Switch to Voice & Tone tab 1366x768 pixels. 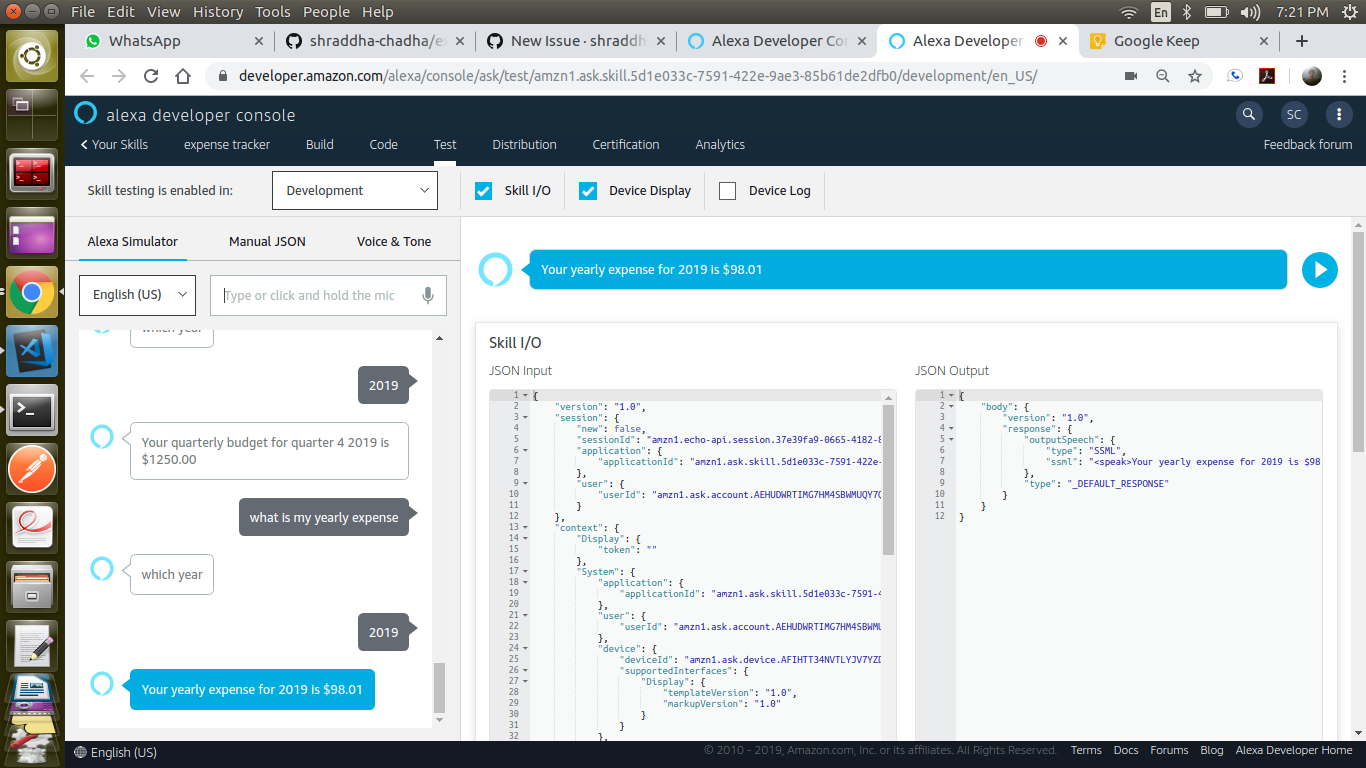[394, 241]
